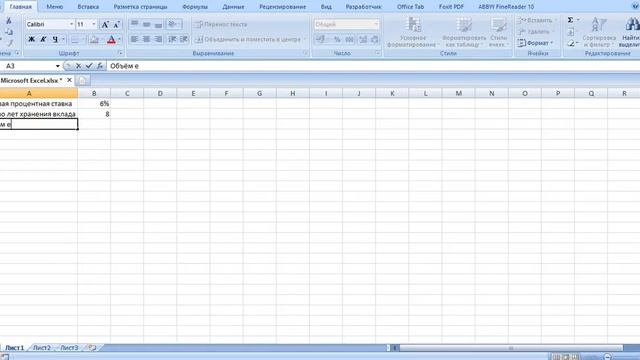This screenshot has width=640, height=360.
Task: Center cell text horizontally
Action: point(147,39)
